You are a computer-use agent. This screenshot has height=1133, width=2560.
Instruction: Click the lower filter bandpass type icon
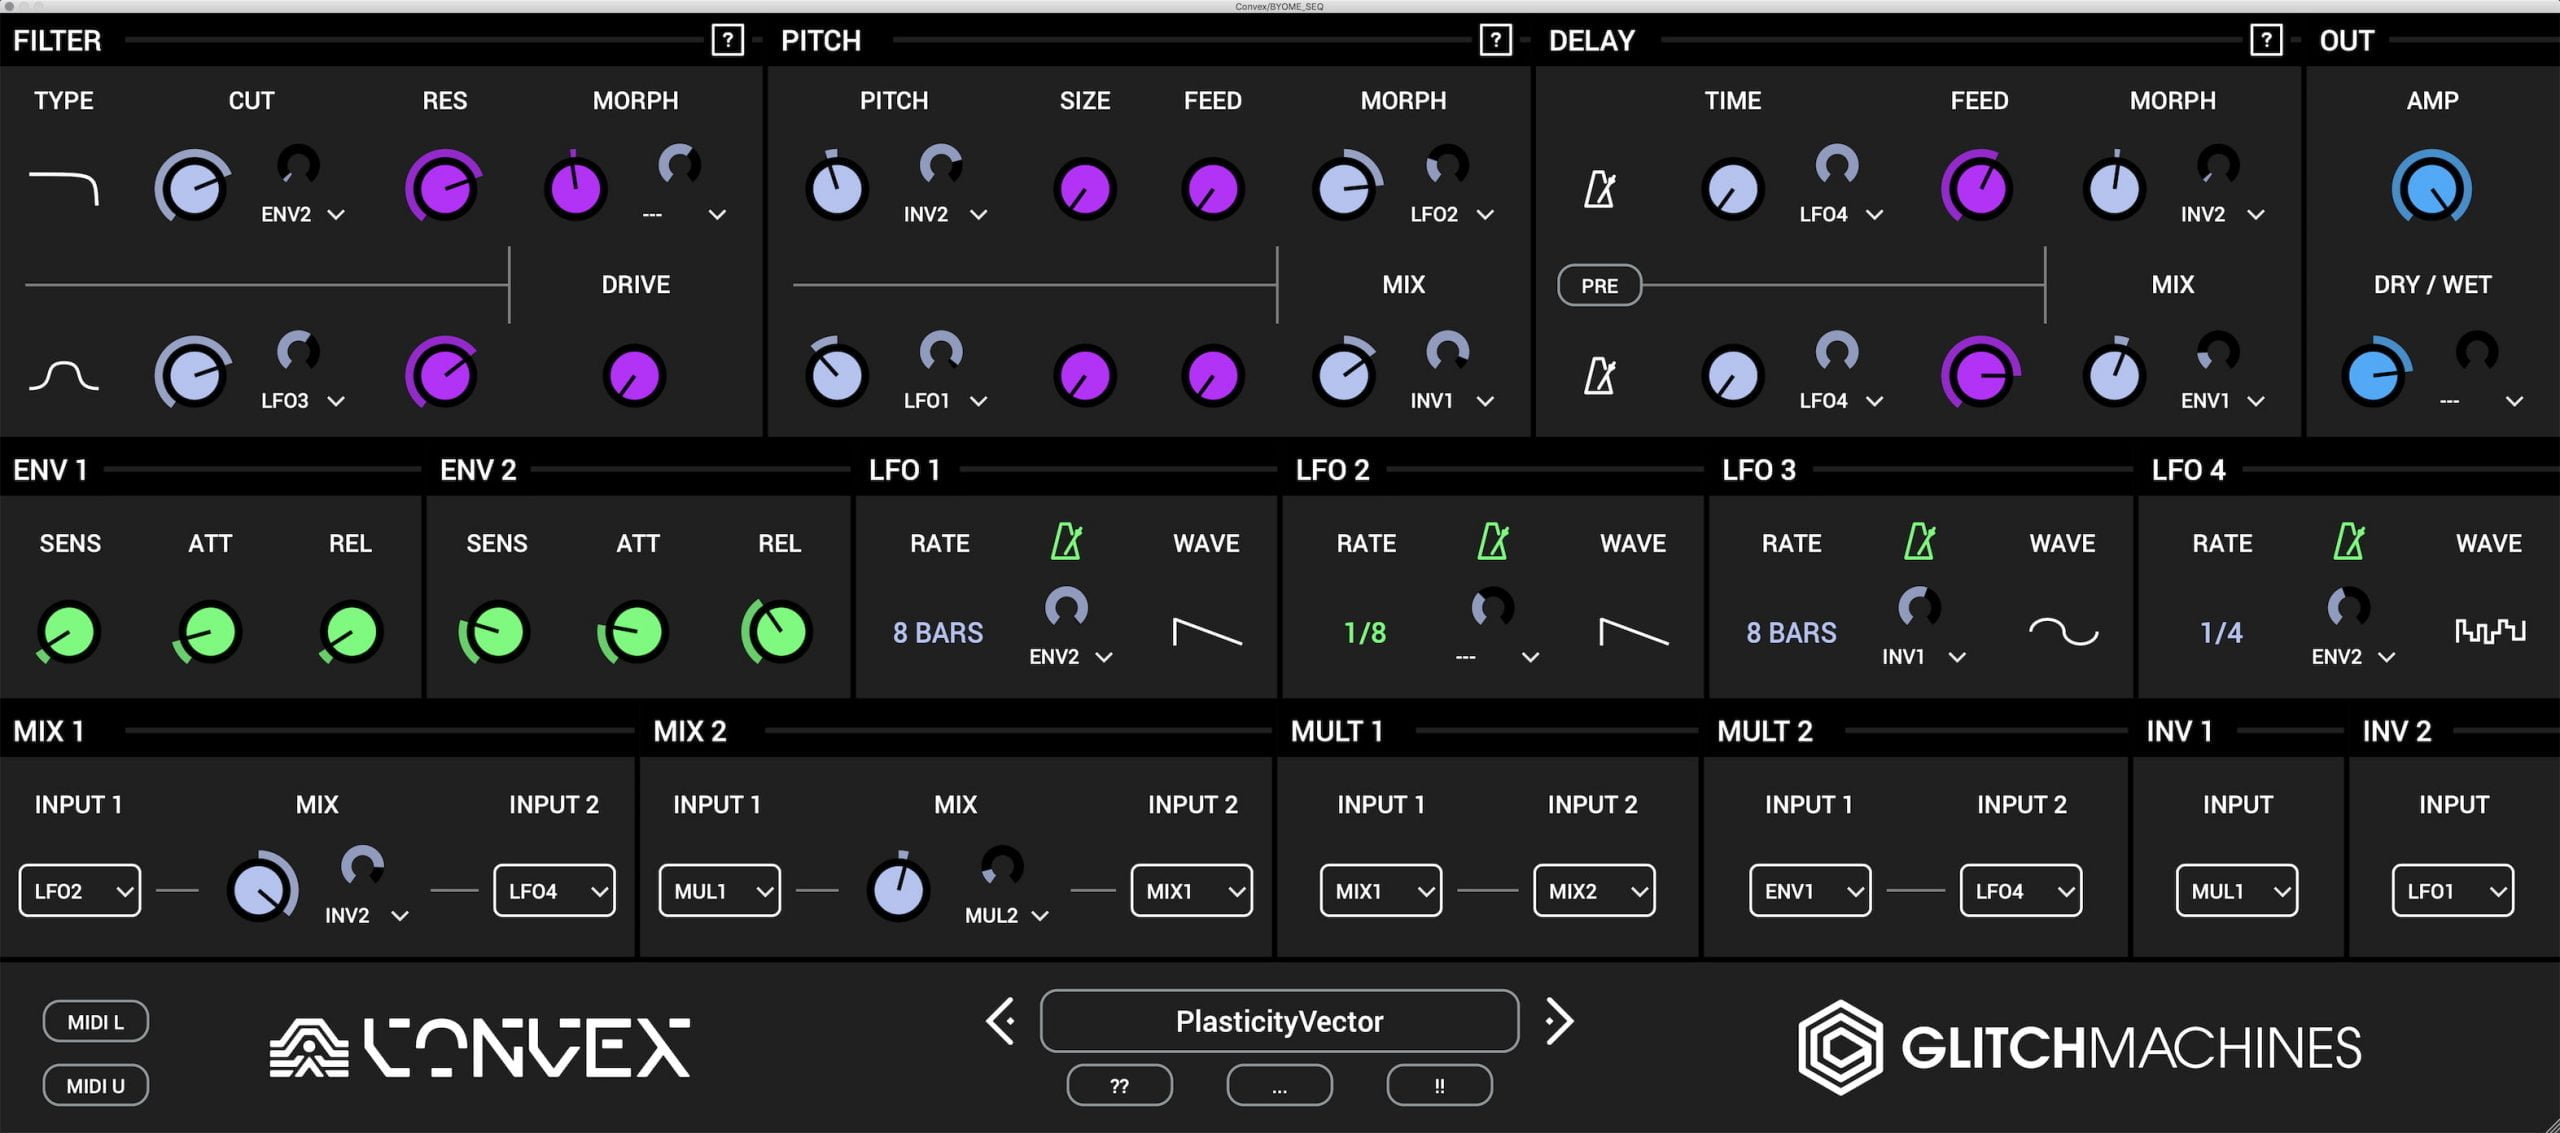[x=64, y=376]
